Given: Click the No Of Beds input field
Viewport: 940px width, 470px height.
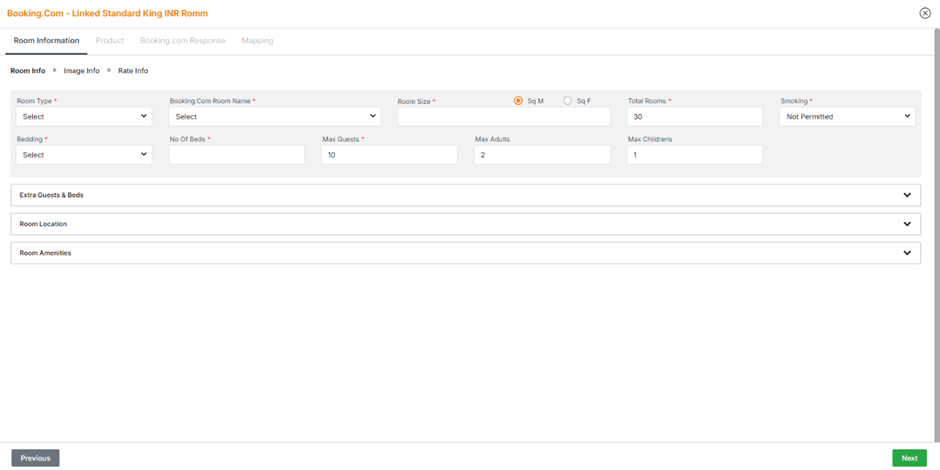Looking at the screenshot, I should click(237, 155).
